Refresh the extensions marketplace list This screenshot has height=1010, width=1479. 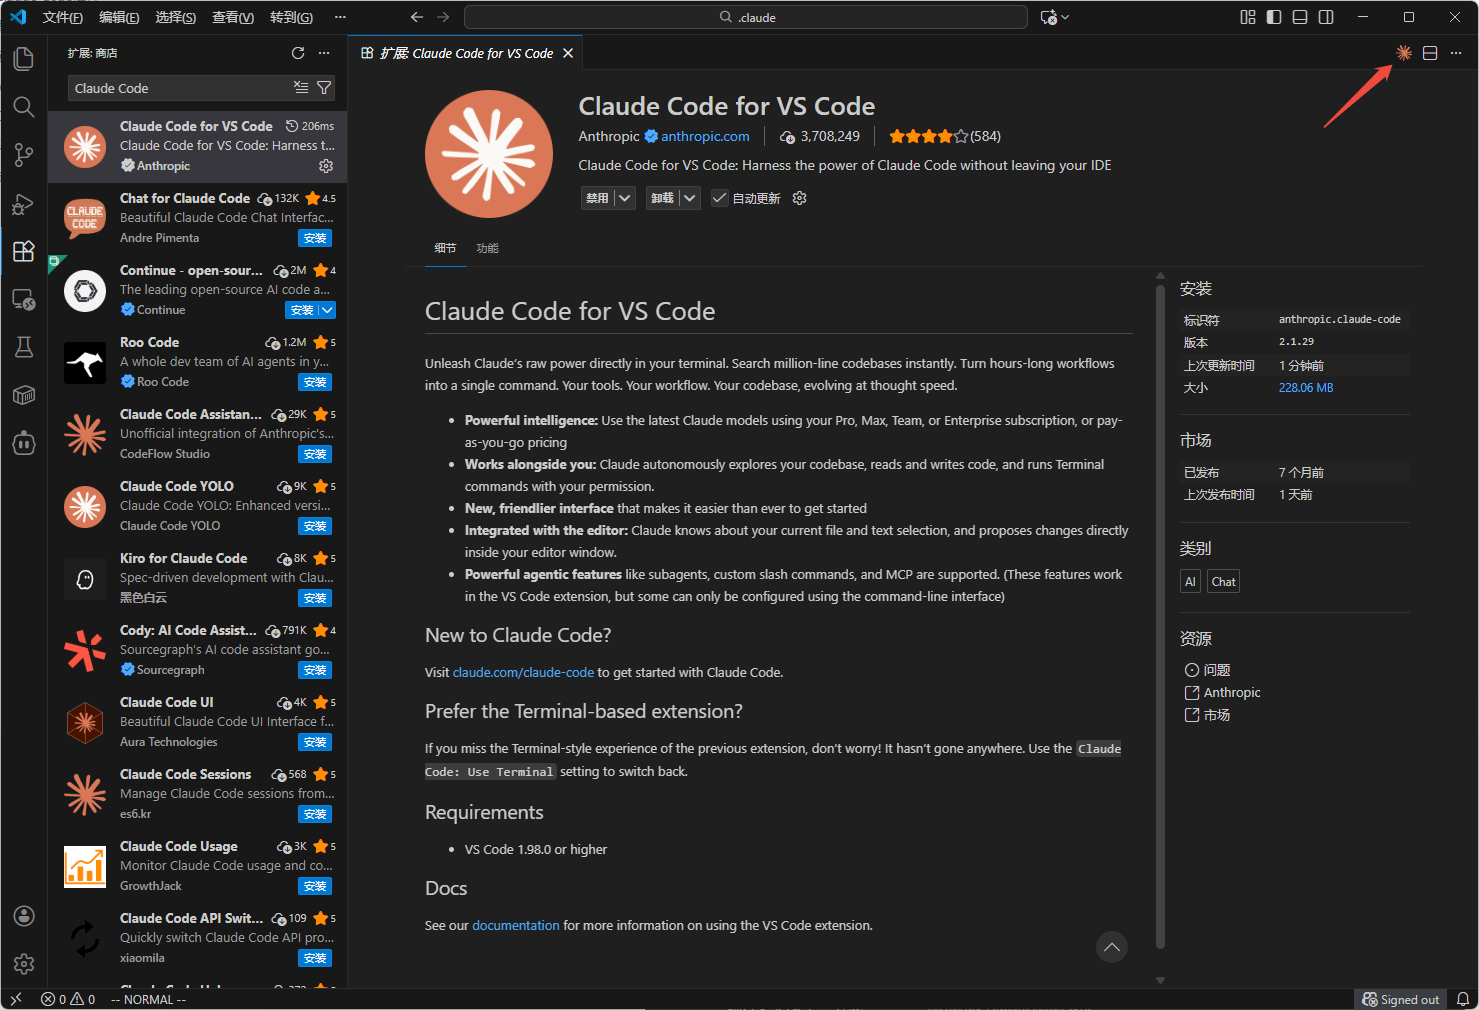pos(298,53)
